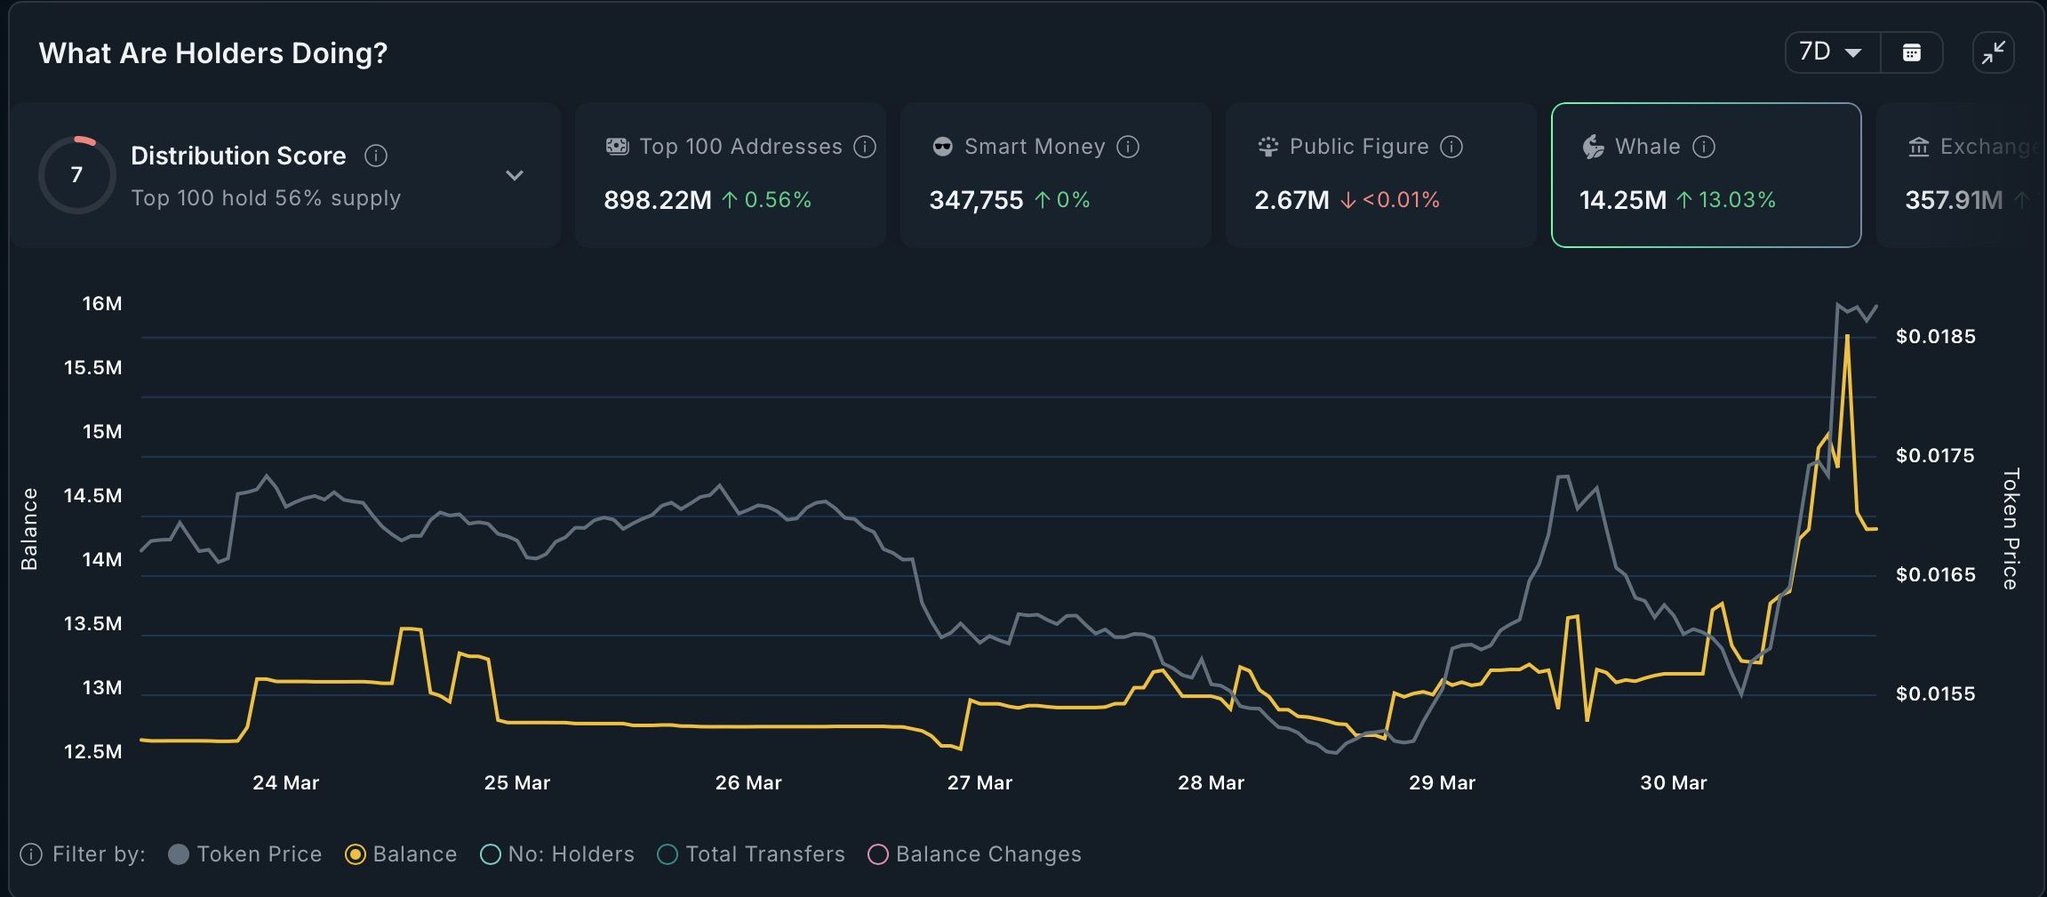
Task: Open the calendar date picker icon
Action: click(x=1911, y=52)
